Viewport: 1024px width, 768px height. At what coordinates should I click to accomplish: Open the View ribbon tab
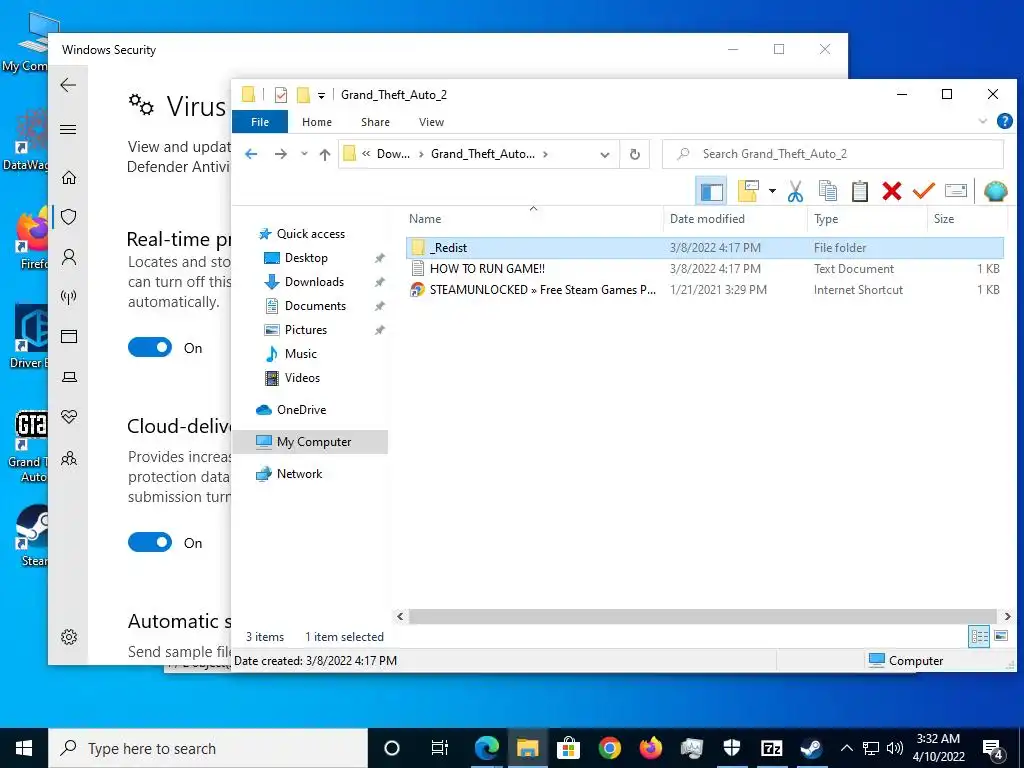[x=431, y=122]
